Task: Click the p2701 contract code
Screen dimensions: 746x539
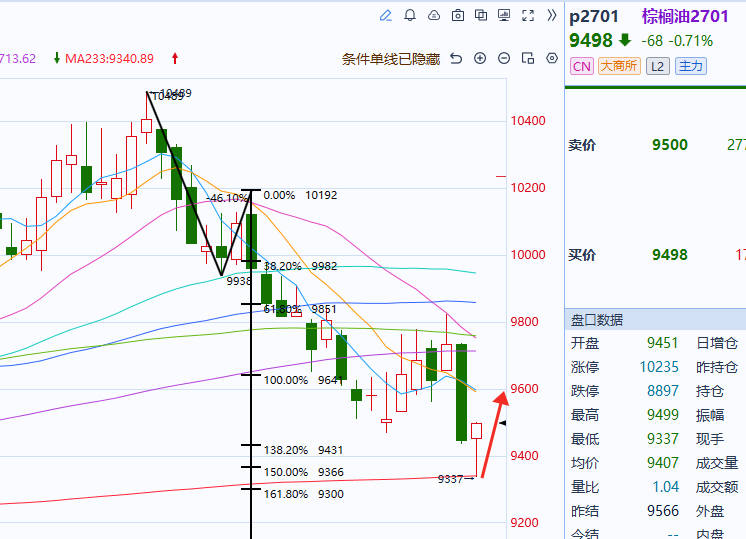Action: [x=594, y=17]
